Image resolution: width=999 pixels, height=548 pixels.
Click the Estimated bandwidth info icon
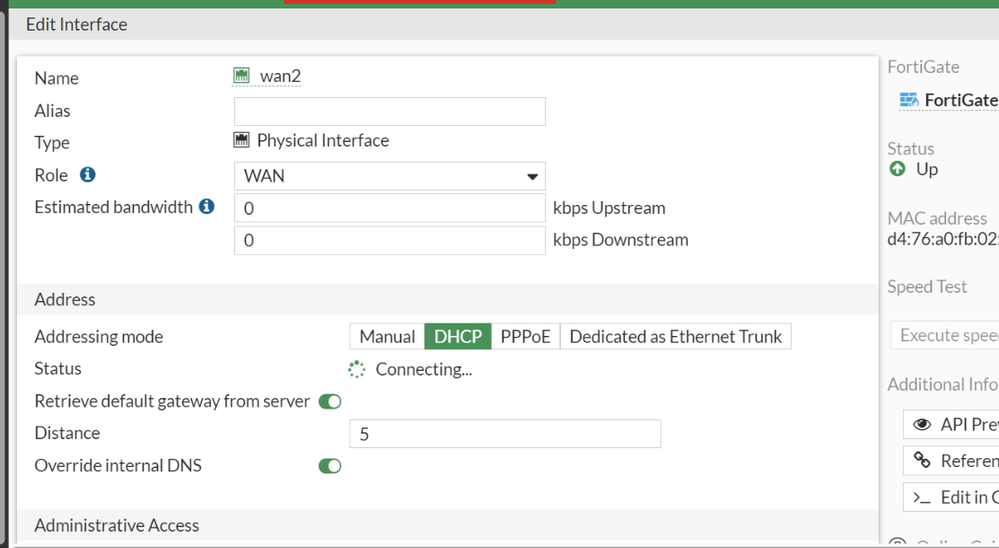click(x=207, y=207)
